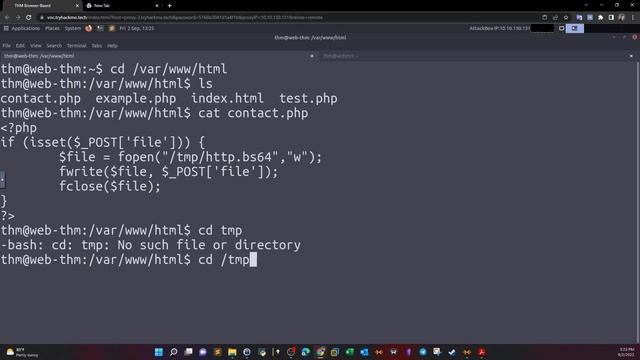Open the Applications menu on panel
Screen dimensions: 640x360
[22, 29]
